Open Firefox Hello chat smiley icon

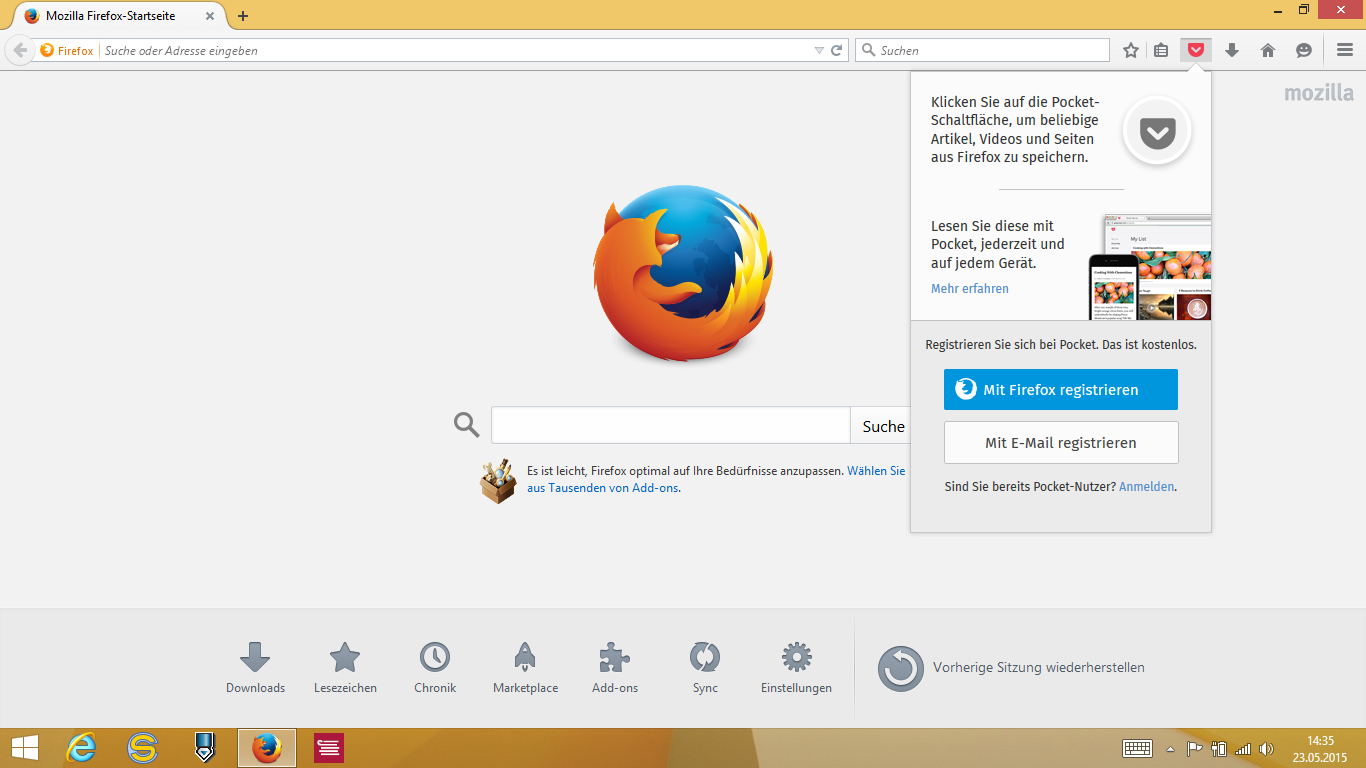pos(1304,50)
